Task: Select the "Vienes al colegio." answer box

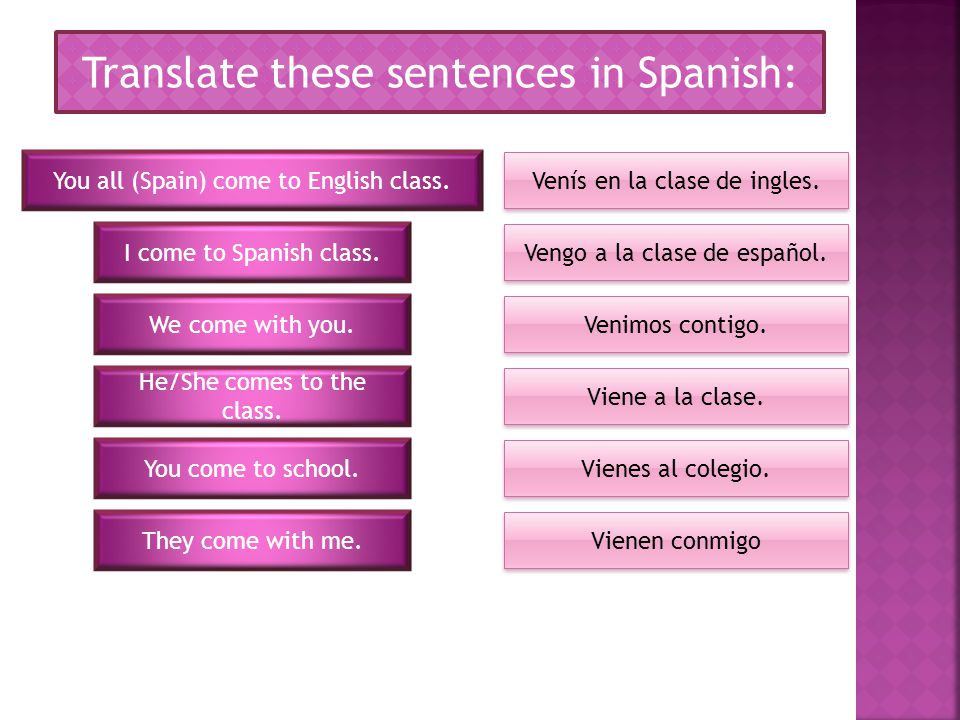Action: (676, 468)
